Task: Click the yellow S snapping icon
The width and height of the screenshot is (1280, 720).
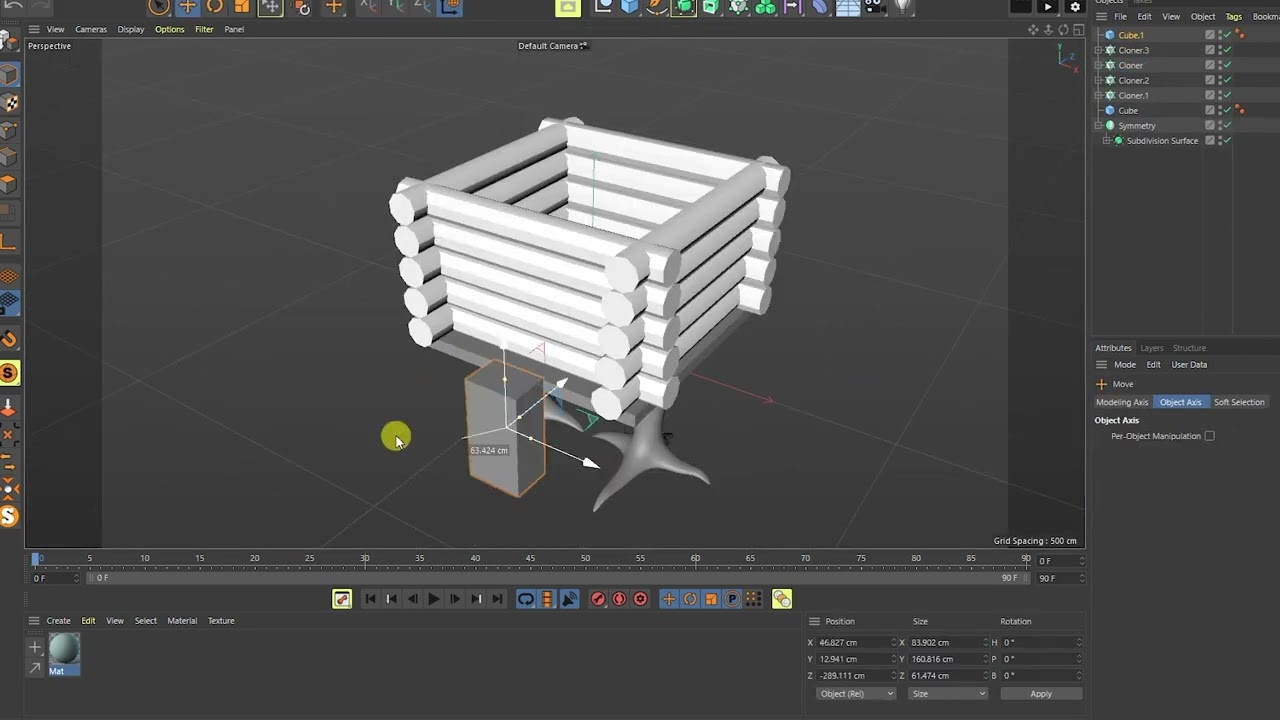Action: (9, 373)
